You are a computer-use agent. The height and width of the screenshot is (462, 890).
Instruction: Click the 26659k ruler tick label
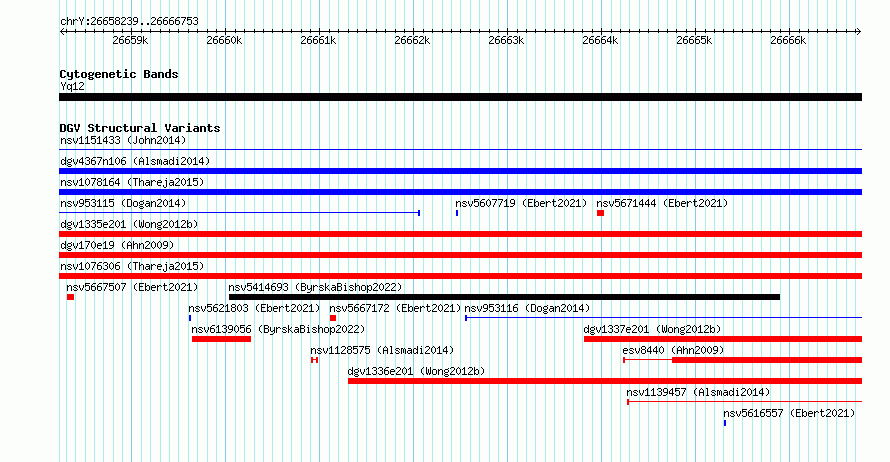[130, 40]
